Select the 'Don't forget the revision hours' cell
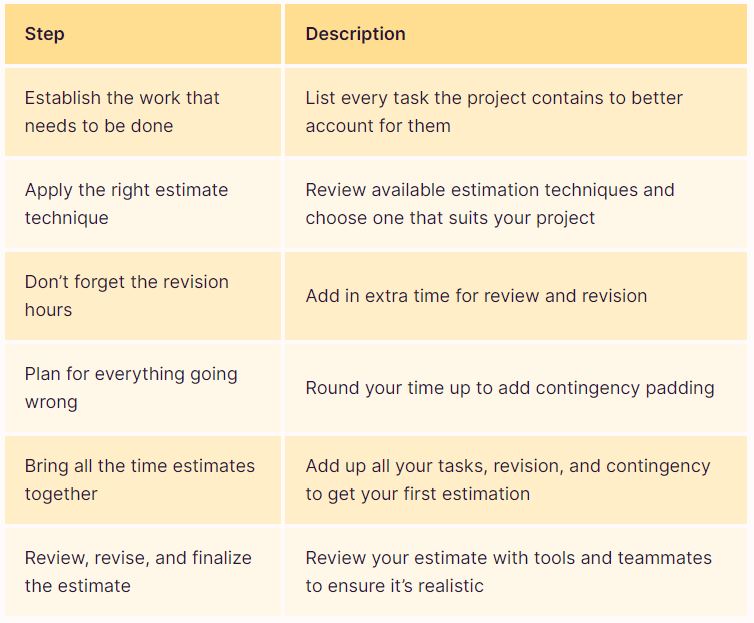The height and width of the screenshot is (623, 754). 143,296
